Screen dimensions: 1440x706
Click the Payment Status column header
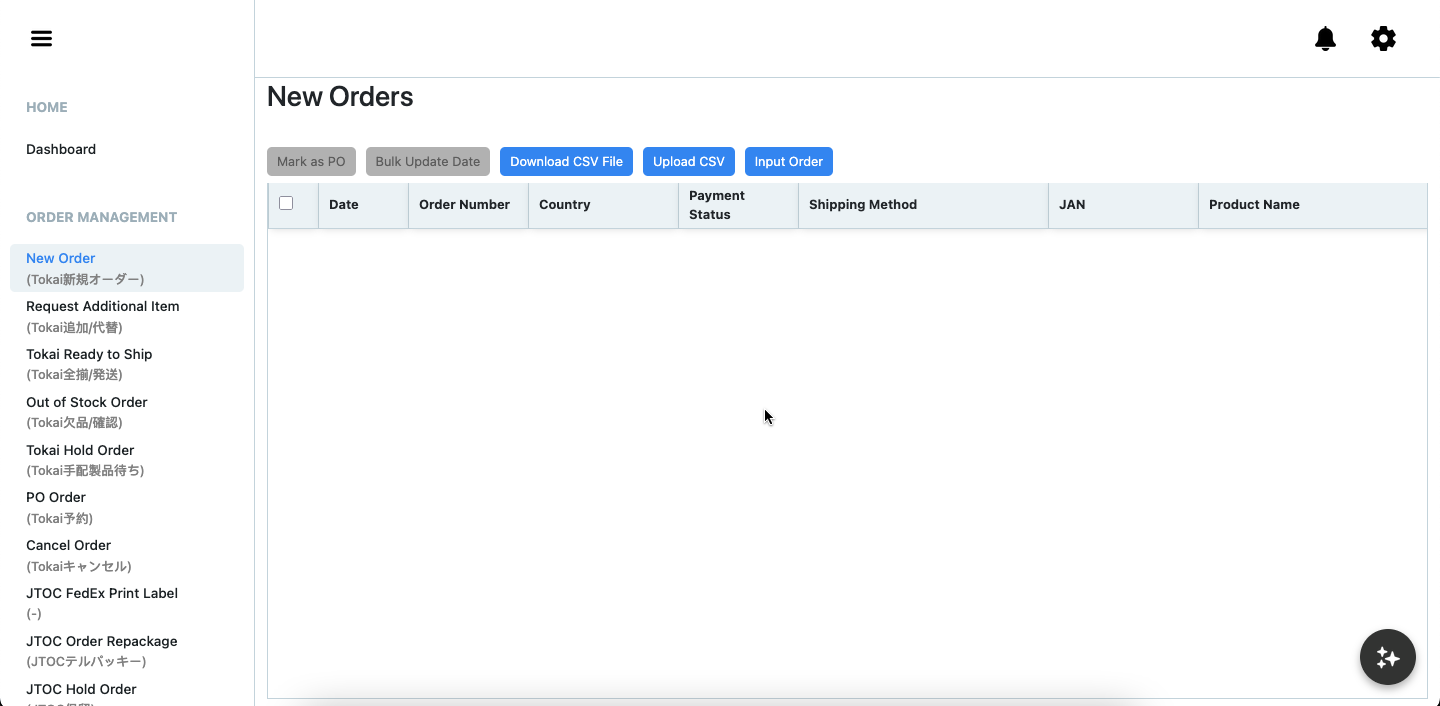pyautogui.click(x=717, y=205)
